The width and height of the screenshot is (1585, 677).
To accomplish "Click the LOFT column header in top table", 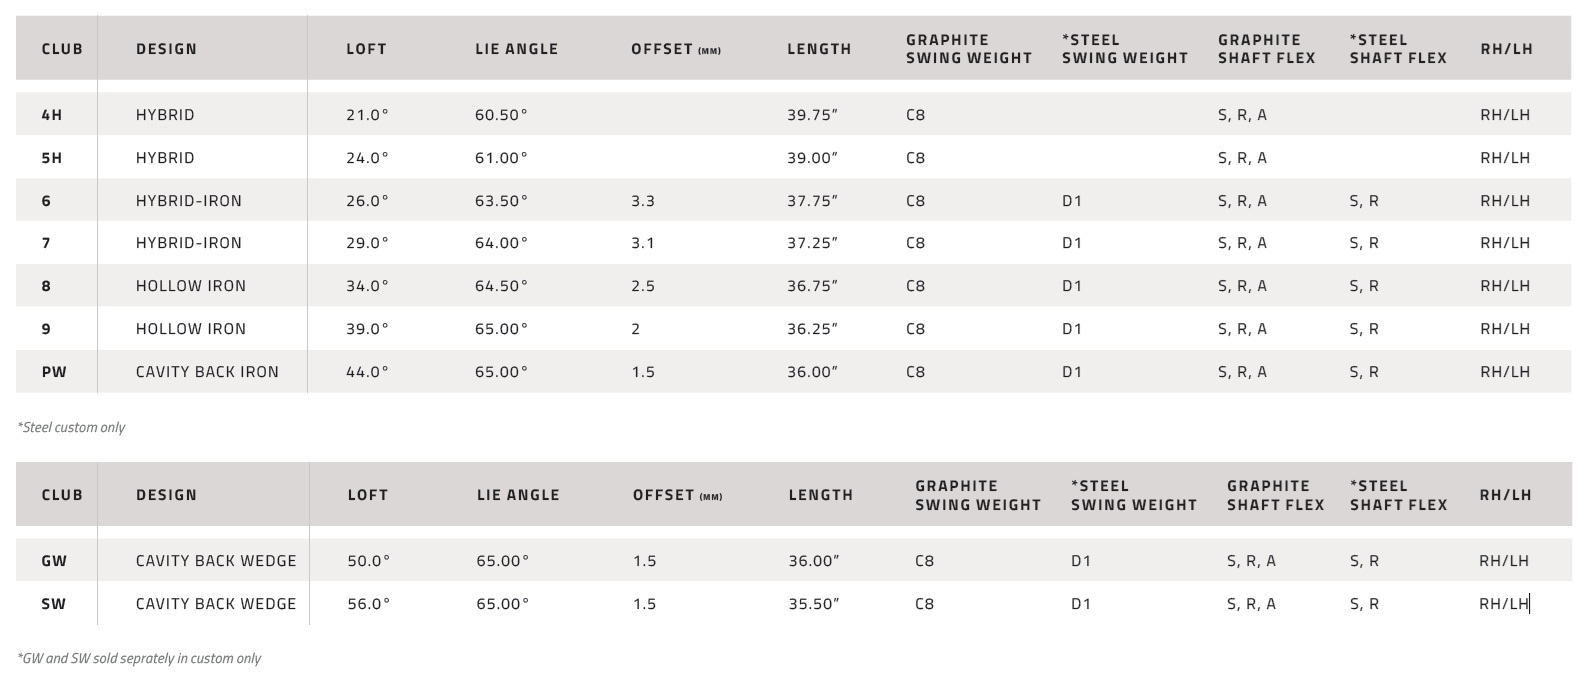I will coord(366,49).
